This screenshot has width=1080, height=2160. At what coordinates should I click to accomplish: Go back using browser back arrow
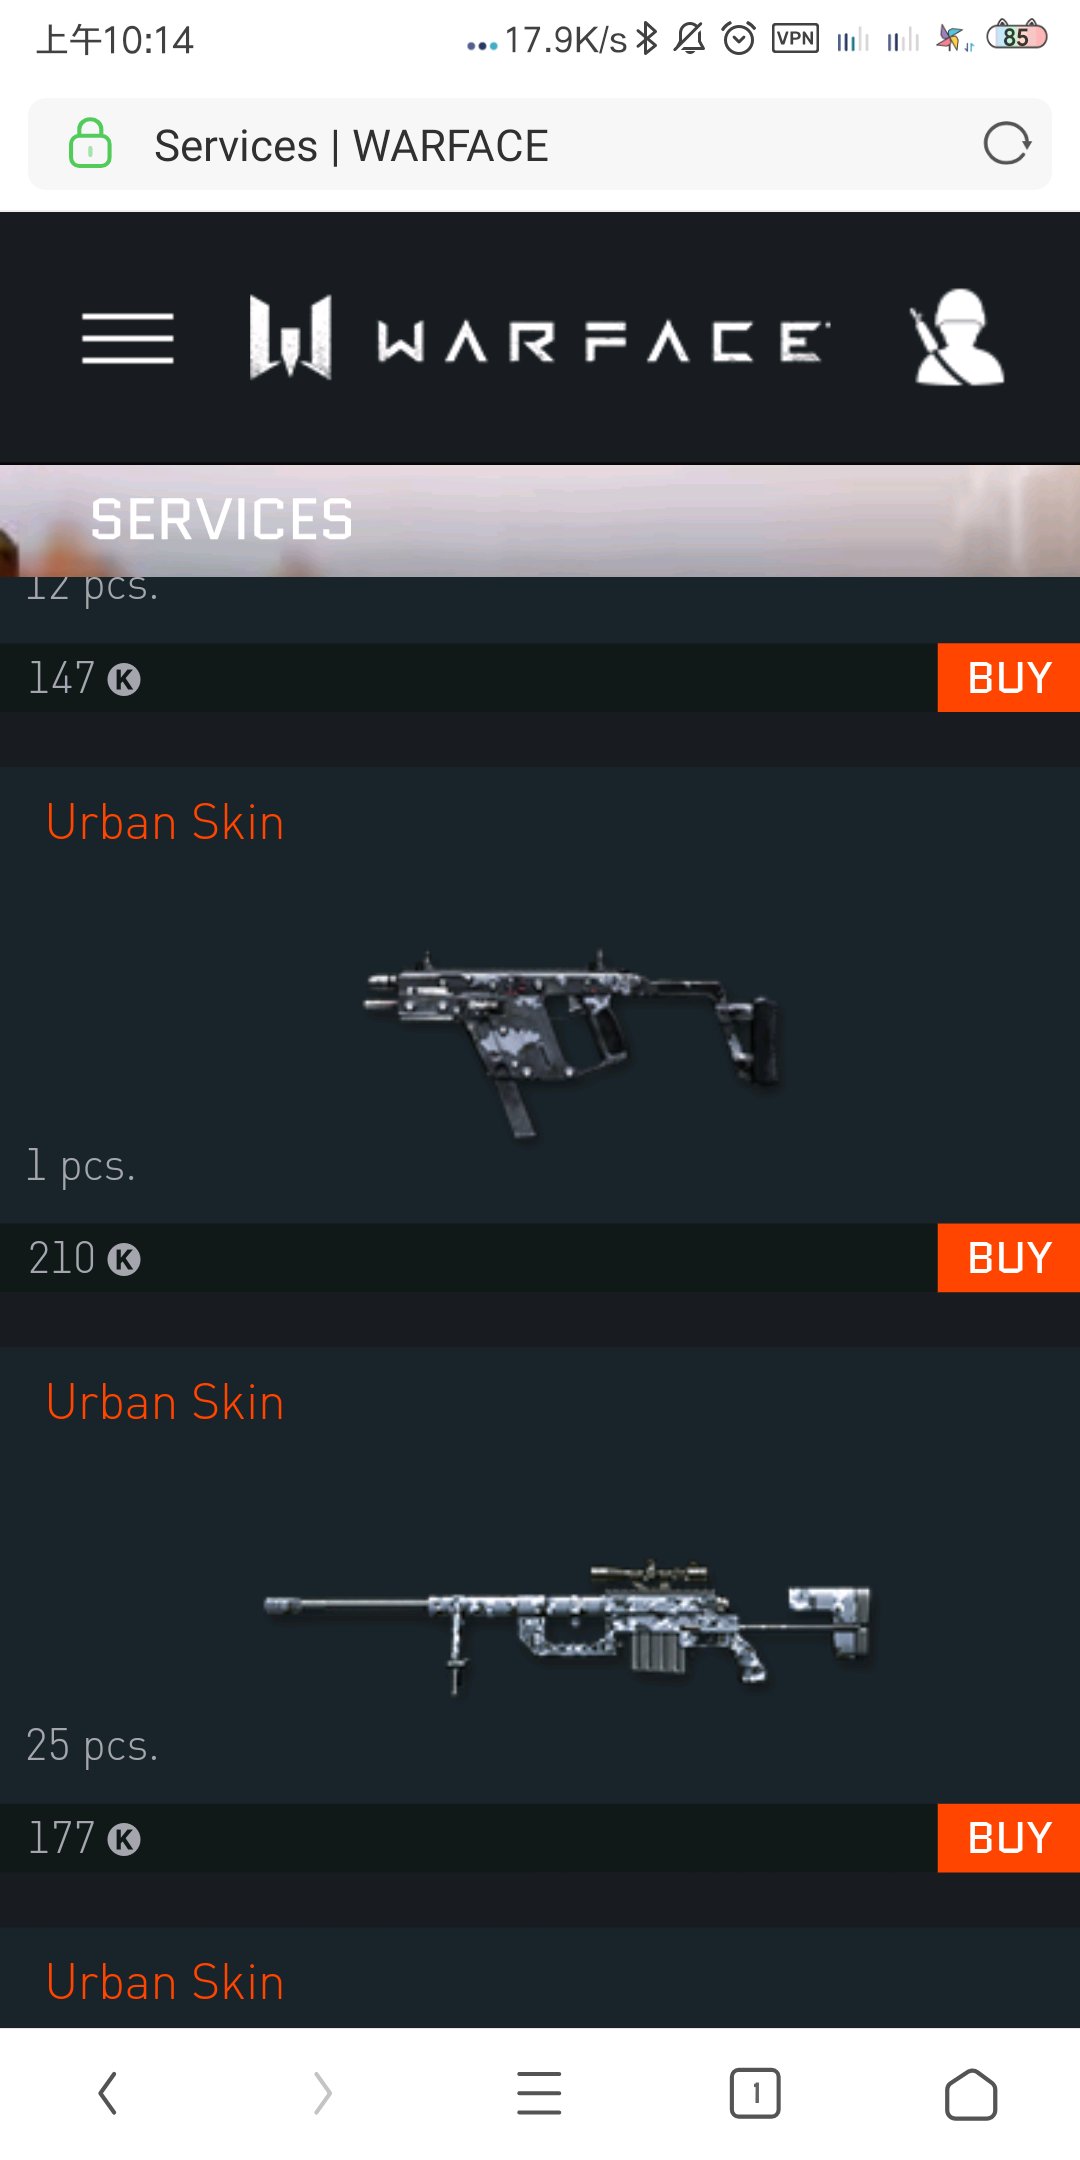pyautogui.click(x=107, y=2093)
